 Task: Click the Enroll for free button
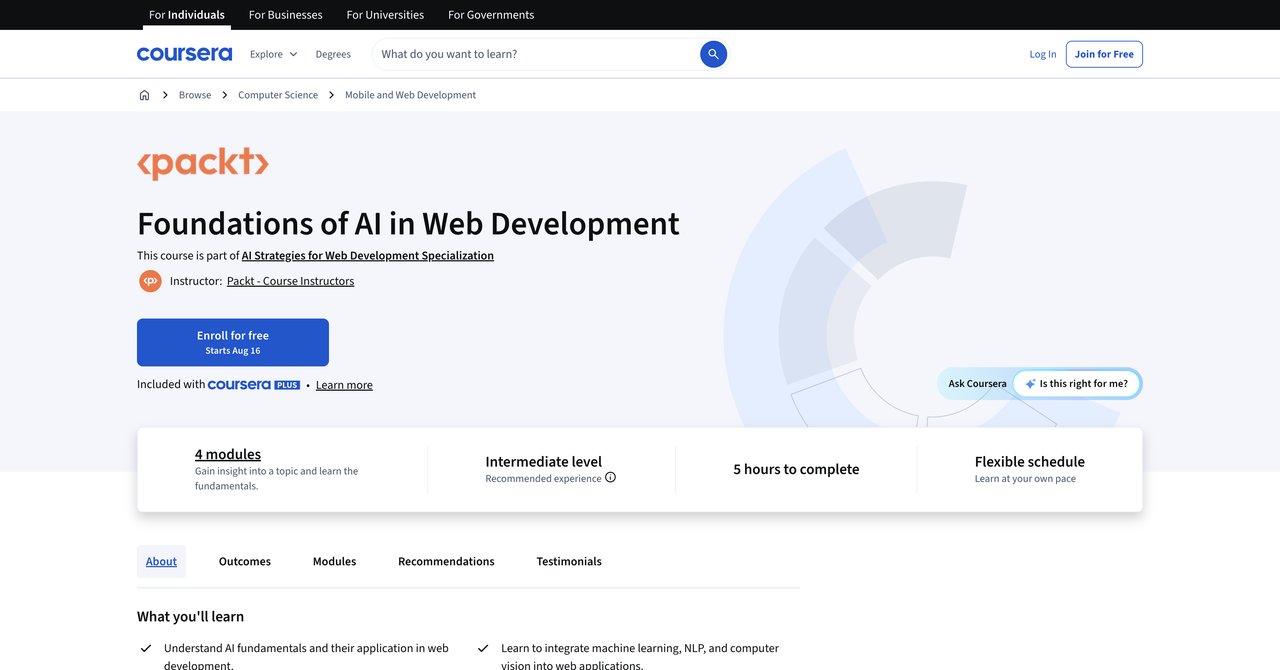[233, 342]
